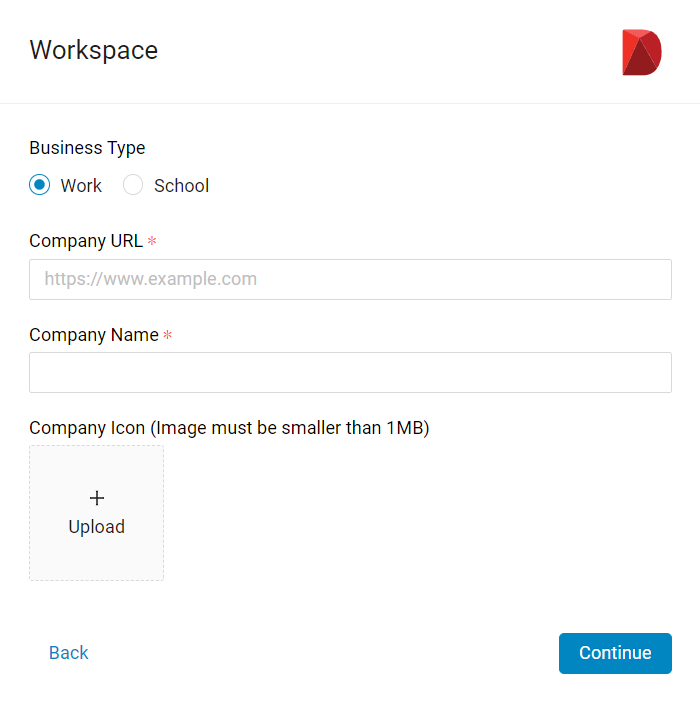Viewport: 700px width, 702px height.
Task: Click the Company Name field label
Action: click(94, 335)
